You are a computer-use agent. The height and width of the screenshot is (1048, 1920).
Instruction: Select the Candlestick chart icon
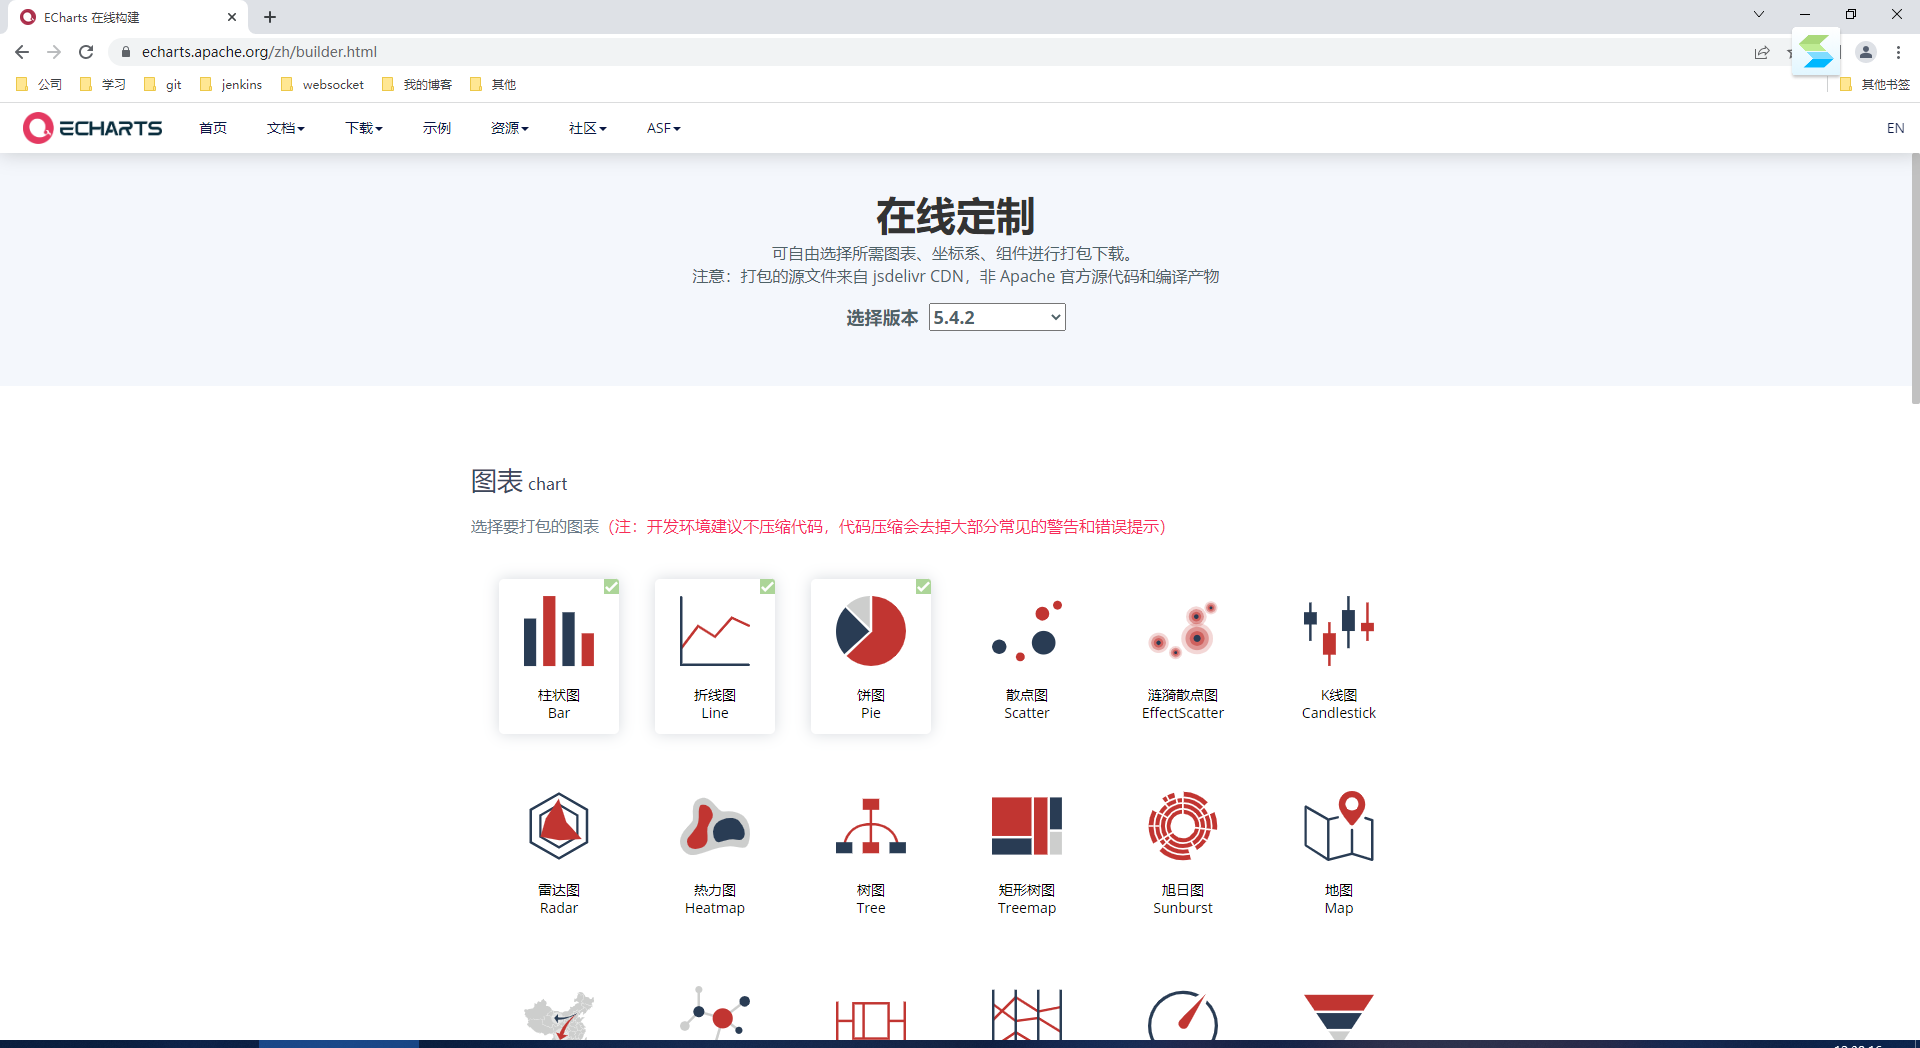point(1339,631)
